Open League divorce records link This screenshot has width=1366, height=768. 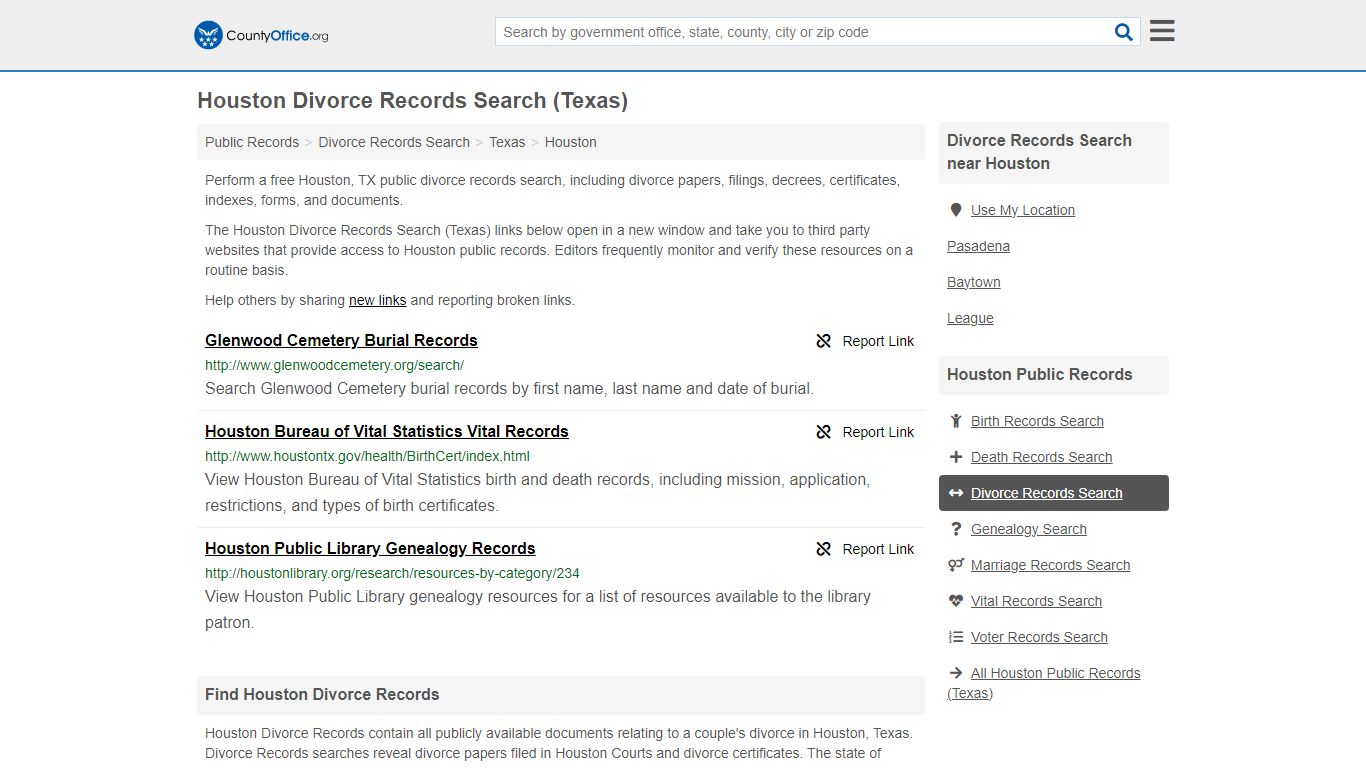(970, 318)
